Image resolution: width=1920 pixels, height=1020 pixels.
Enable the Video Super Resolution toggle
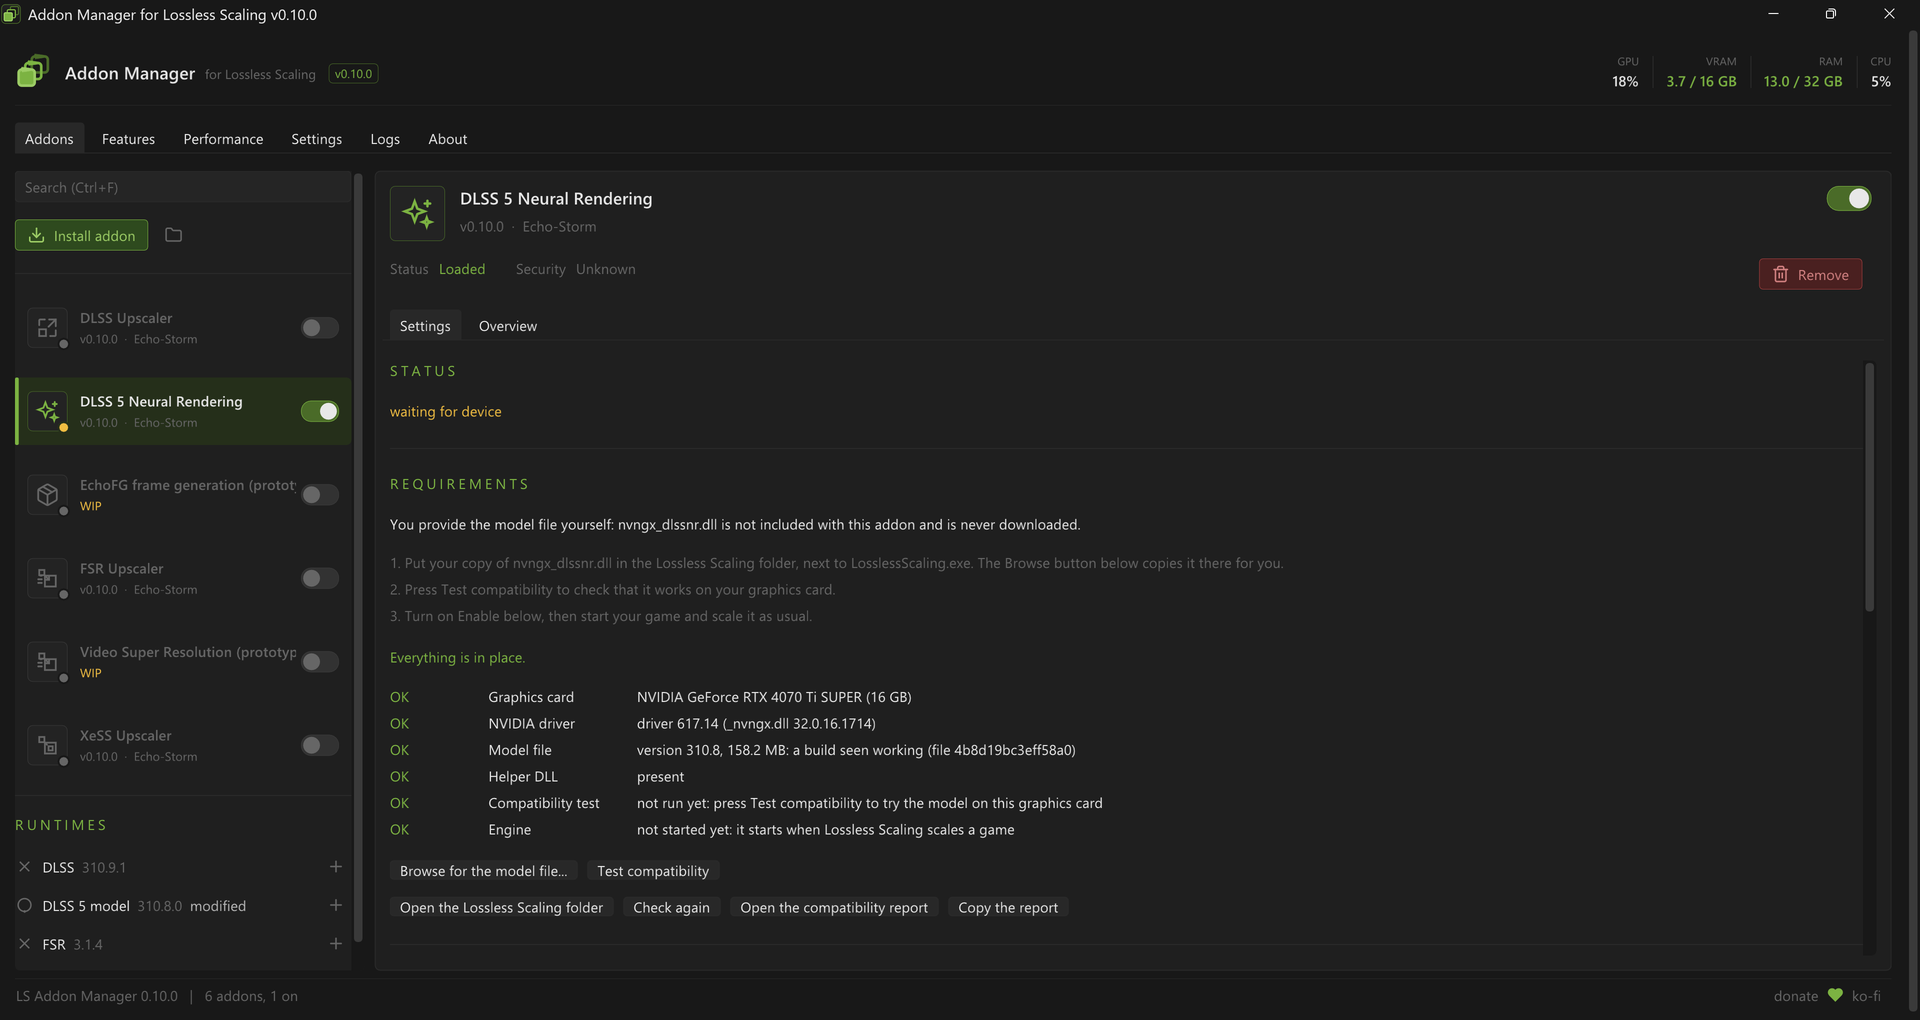point(320,662)
